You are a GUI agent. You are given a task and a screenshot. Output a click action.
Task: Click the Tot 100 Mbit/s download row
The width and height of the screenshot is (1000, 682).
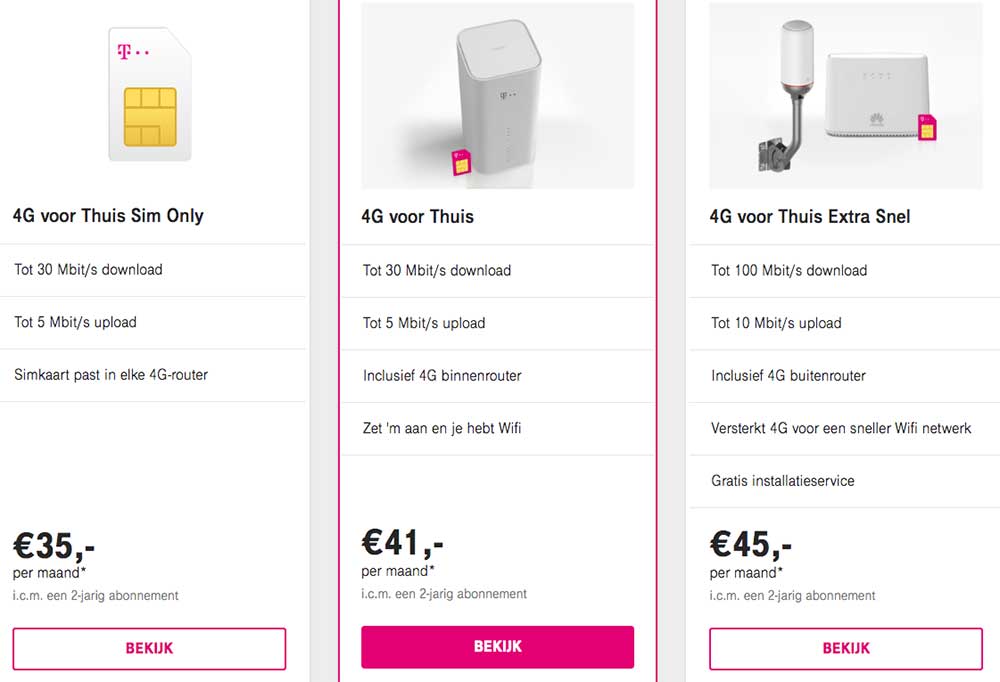click(x=789, y=270)
